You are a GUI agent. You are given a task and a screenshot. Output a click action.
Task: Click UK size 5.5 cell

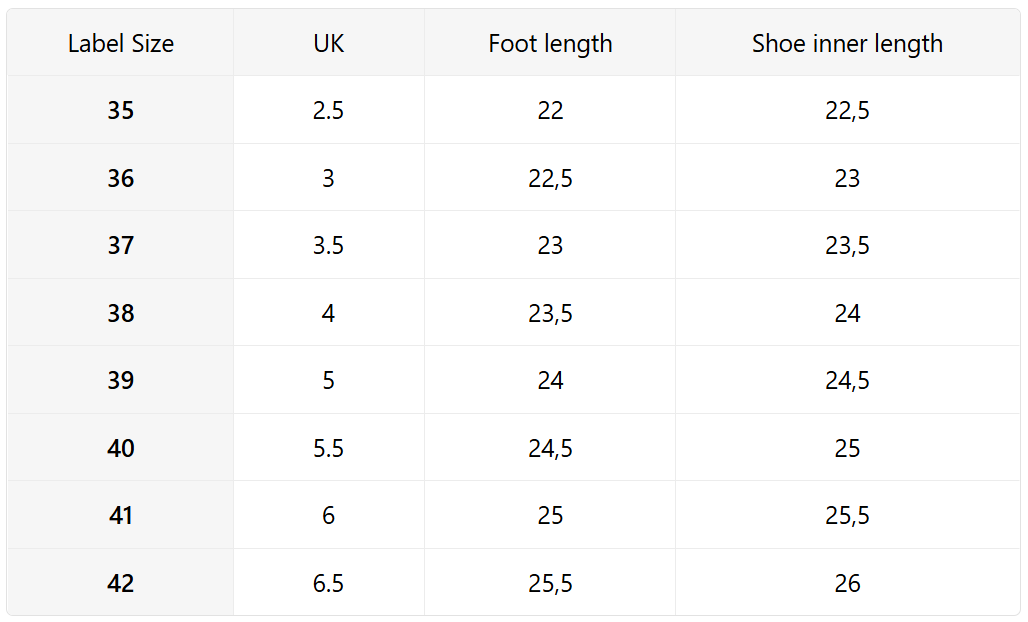pyautogui.click(x=328, y=448)
